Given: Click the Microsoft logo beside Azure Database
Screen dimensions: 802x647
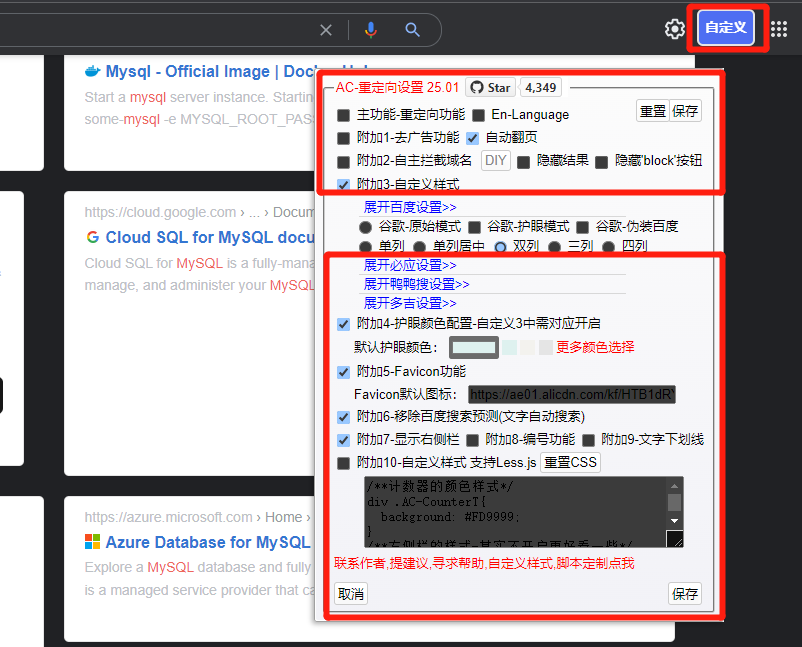Looking at the screenshot, I should tap(93, 542).
